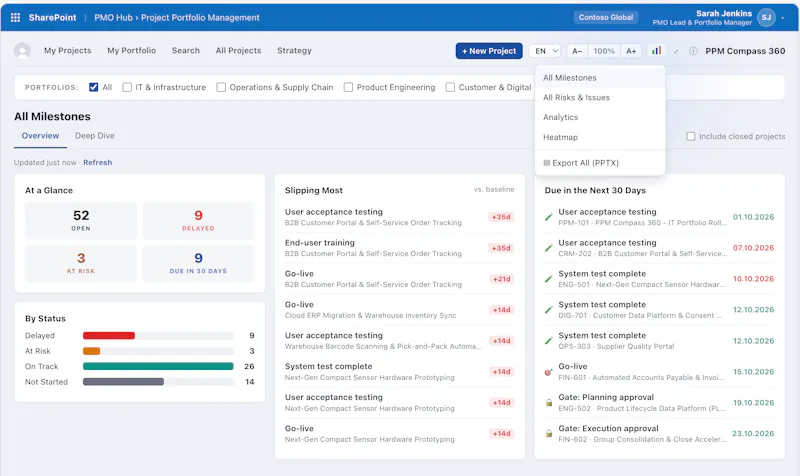The image size is (800, 476).
Task: Check the IT & Infrastructure portfolio filter
Action: (x=127, y=87)
